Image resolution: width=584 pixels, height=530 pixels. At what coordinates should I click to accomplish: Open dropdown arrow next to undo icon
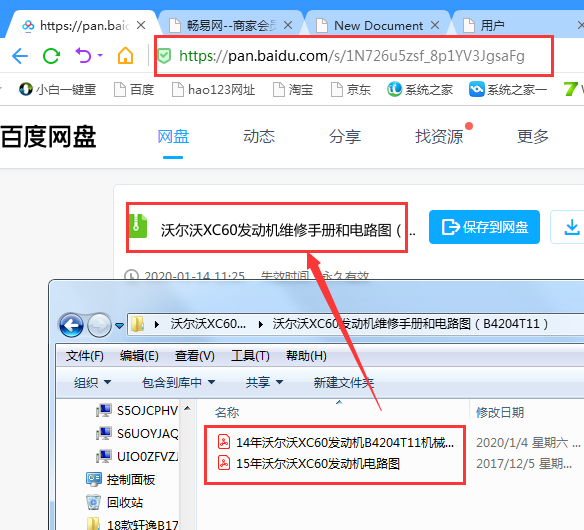[100, 55]
